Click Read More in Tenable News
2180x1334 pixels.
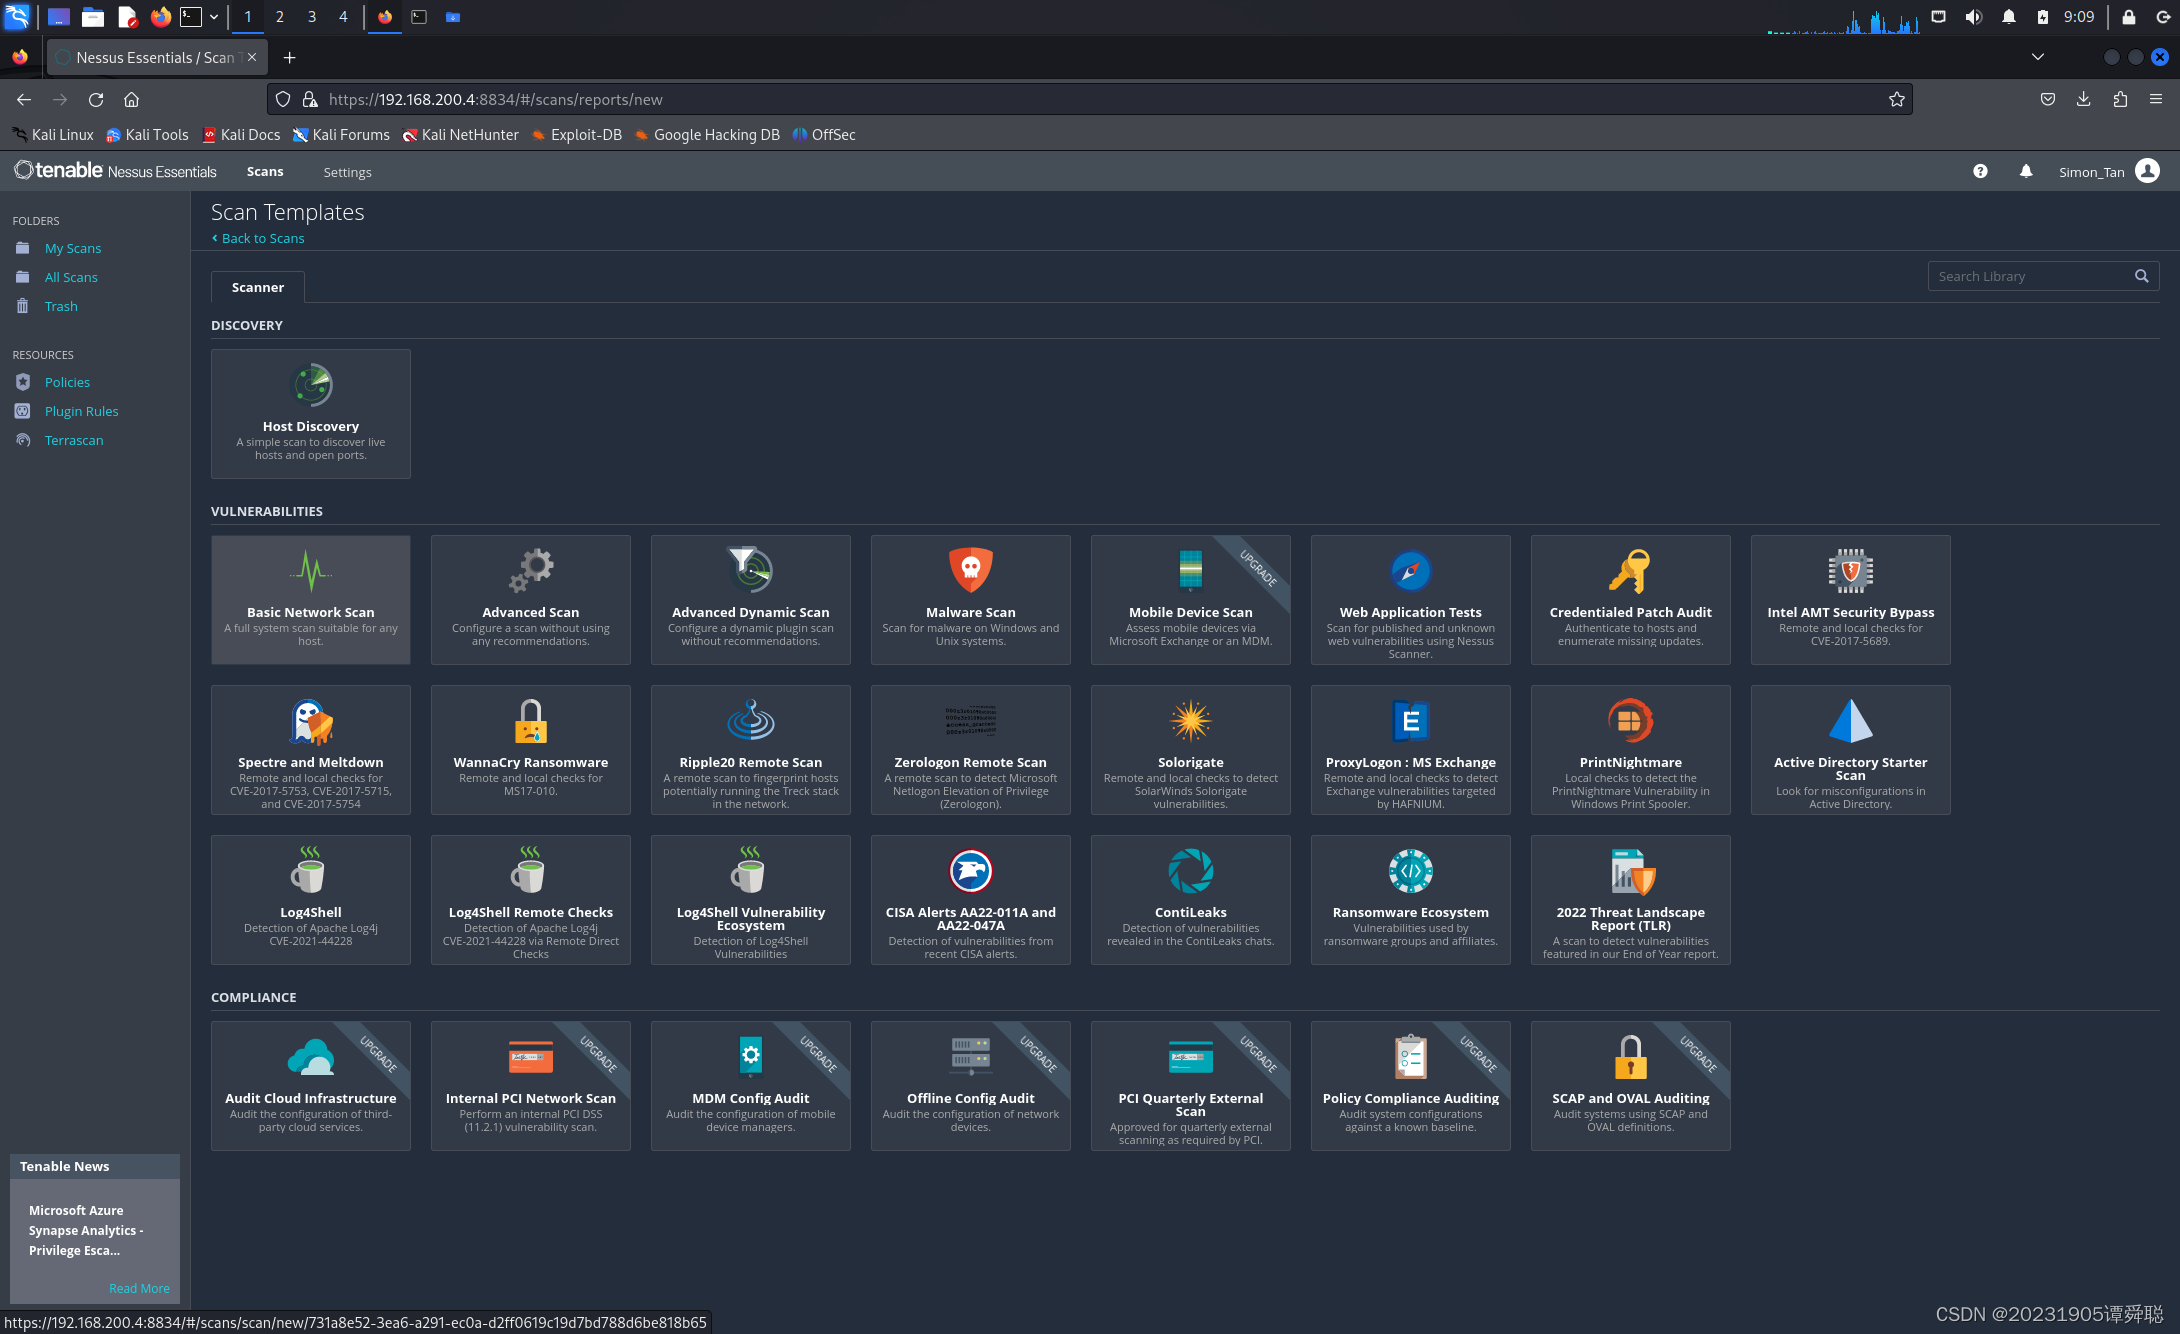click(139, 1288)
